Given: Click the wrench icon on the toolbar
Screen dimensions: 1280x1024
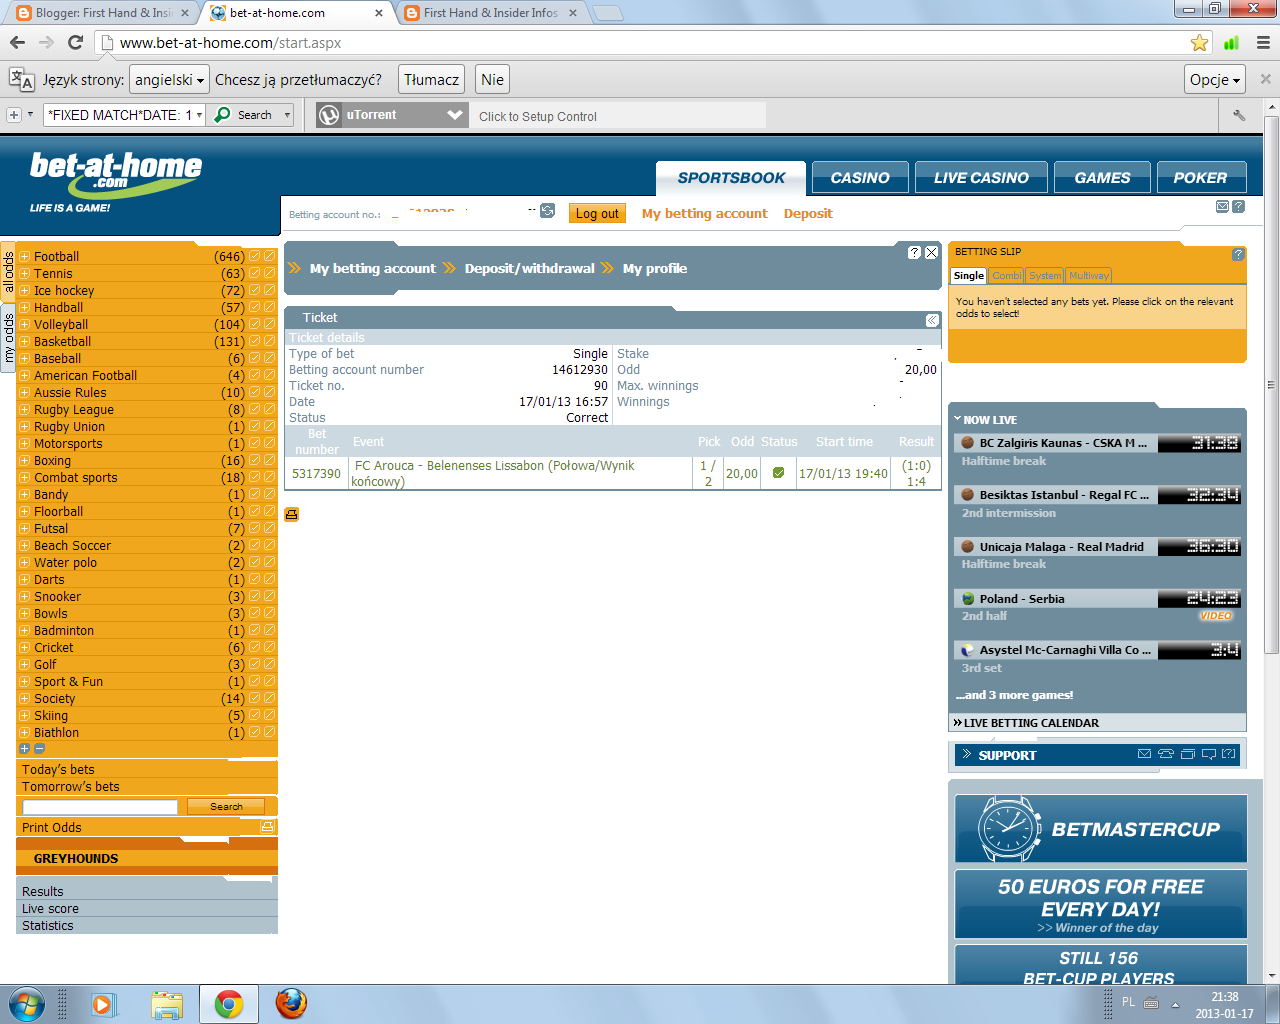Looking at the screenshot, I should 1240,115.
